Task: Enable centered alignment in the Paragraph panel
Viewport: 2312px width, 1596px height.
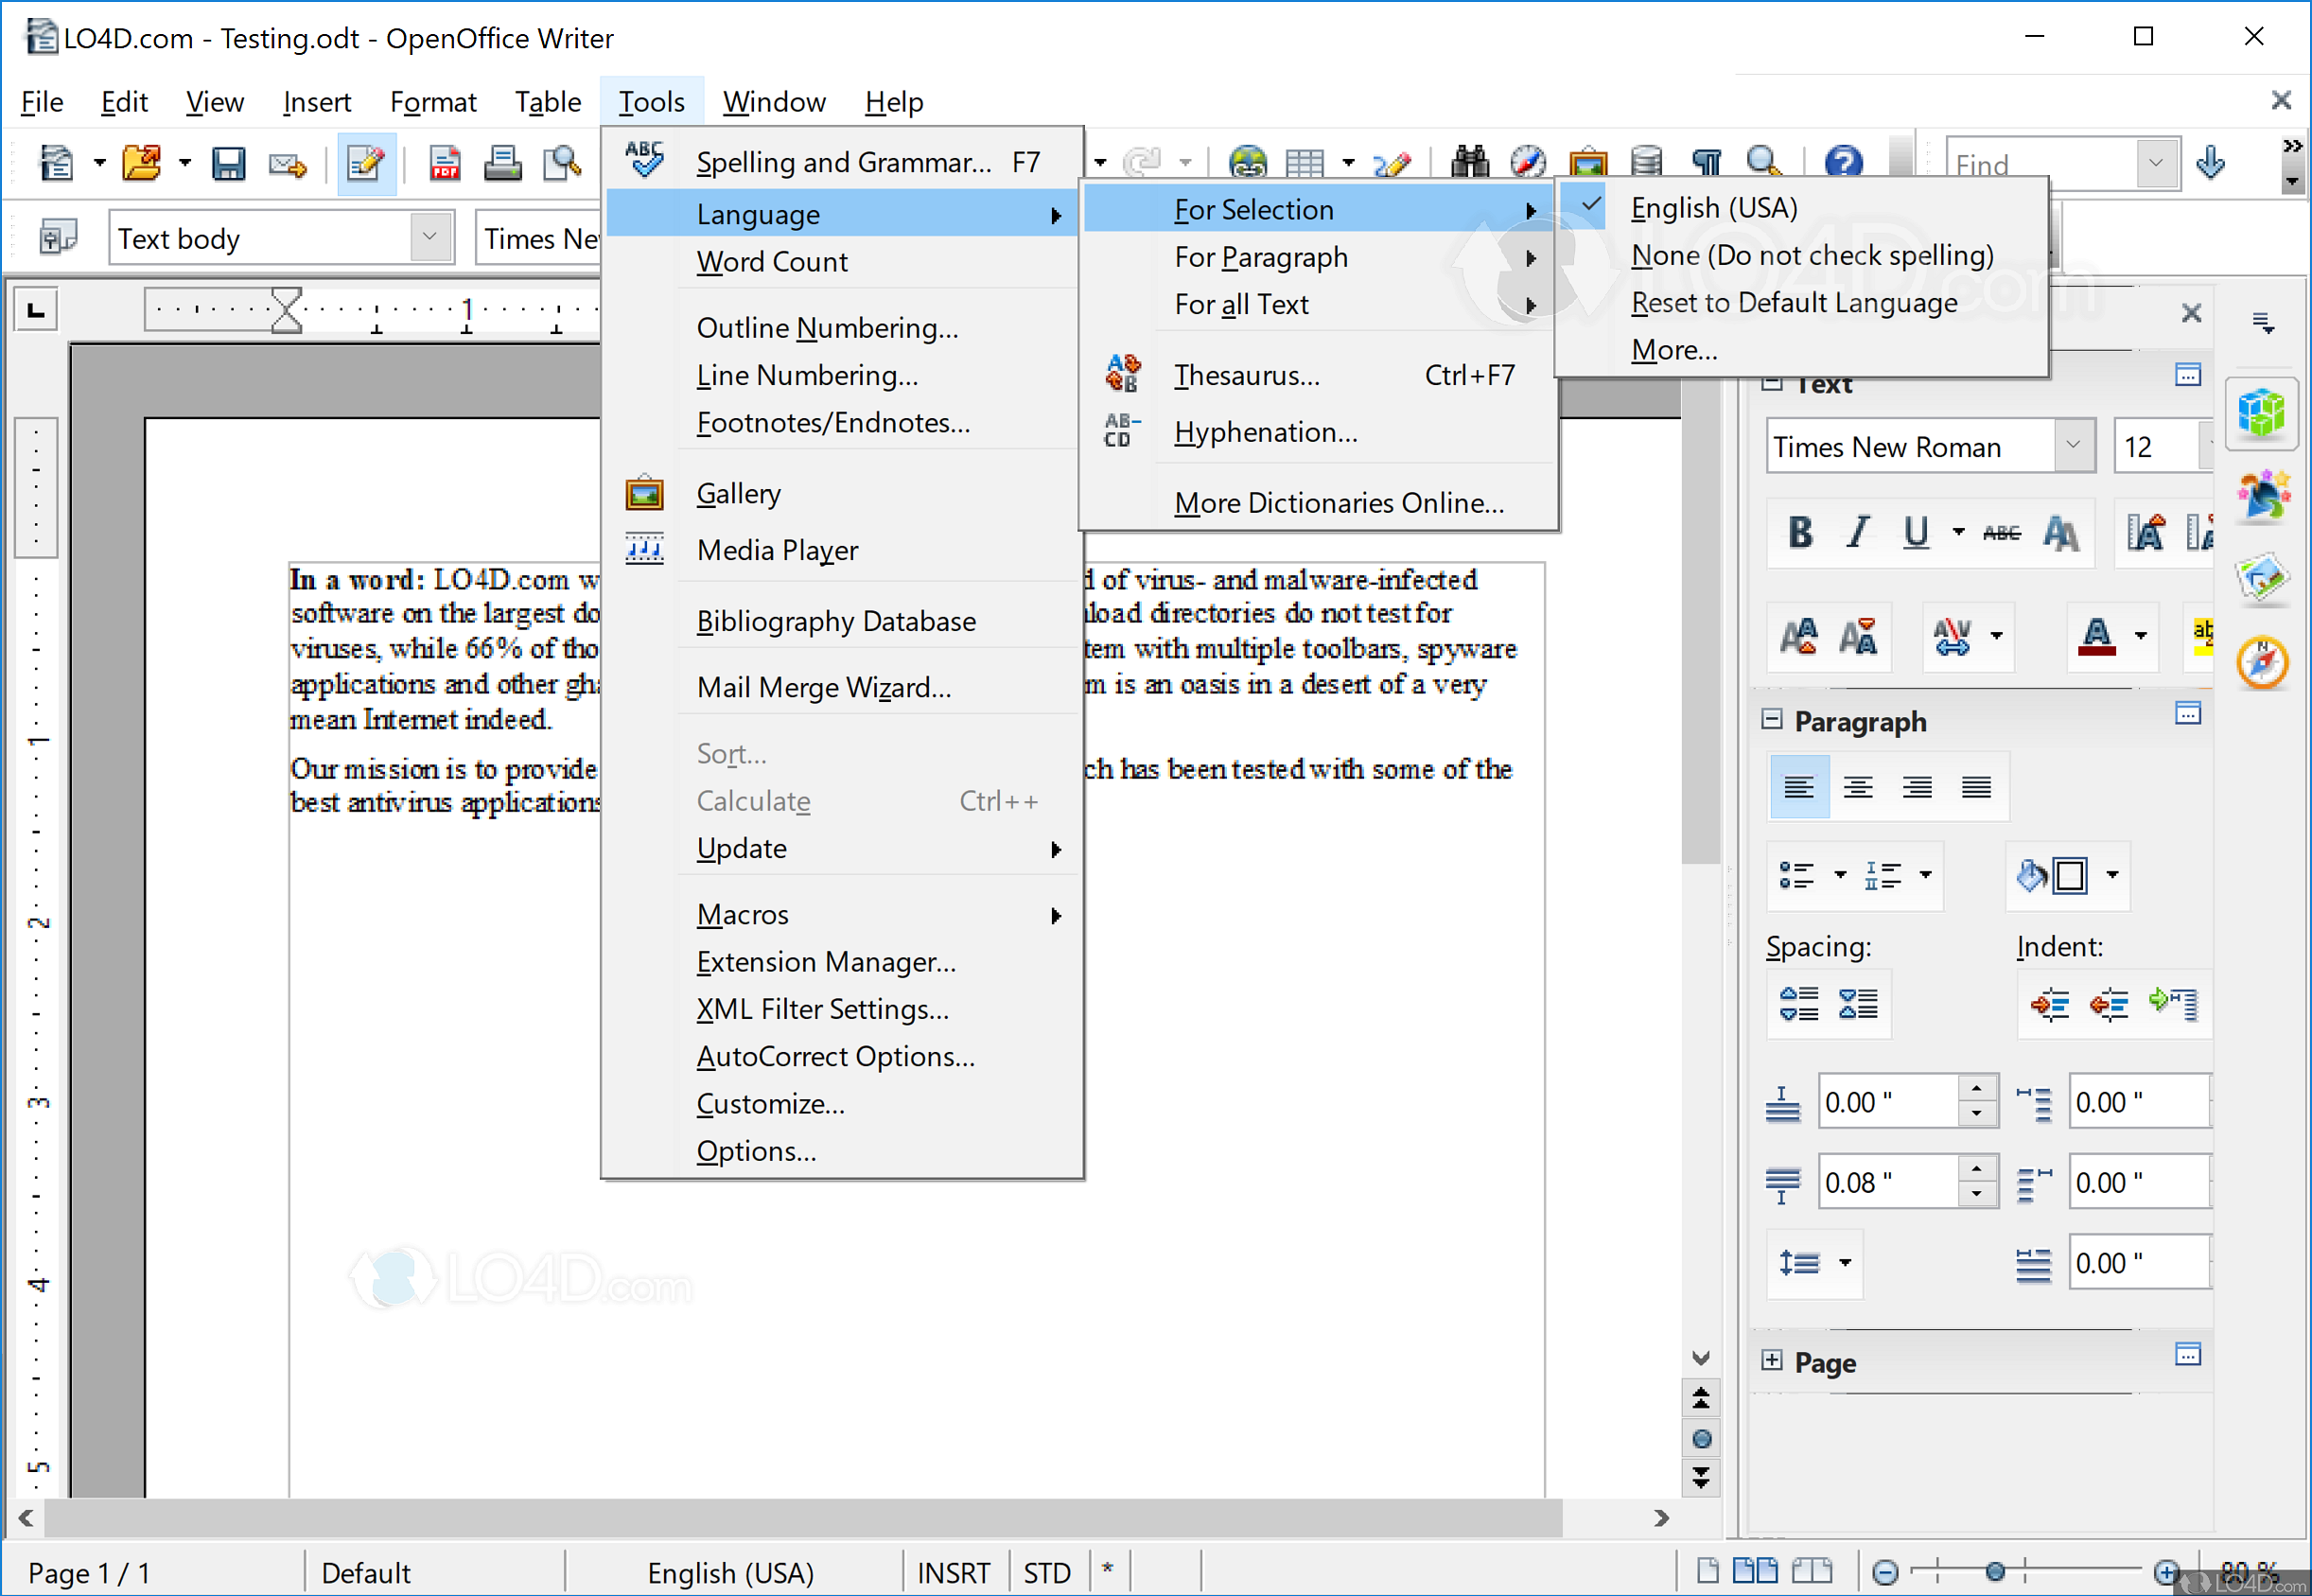Action: (1858, 787)
